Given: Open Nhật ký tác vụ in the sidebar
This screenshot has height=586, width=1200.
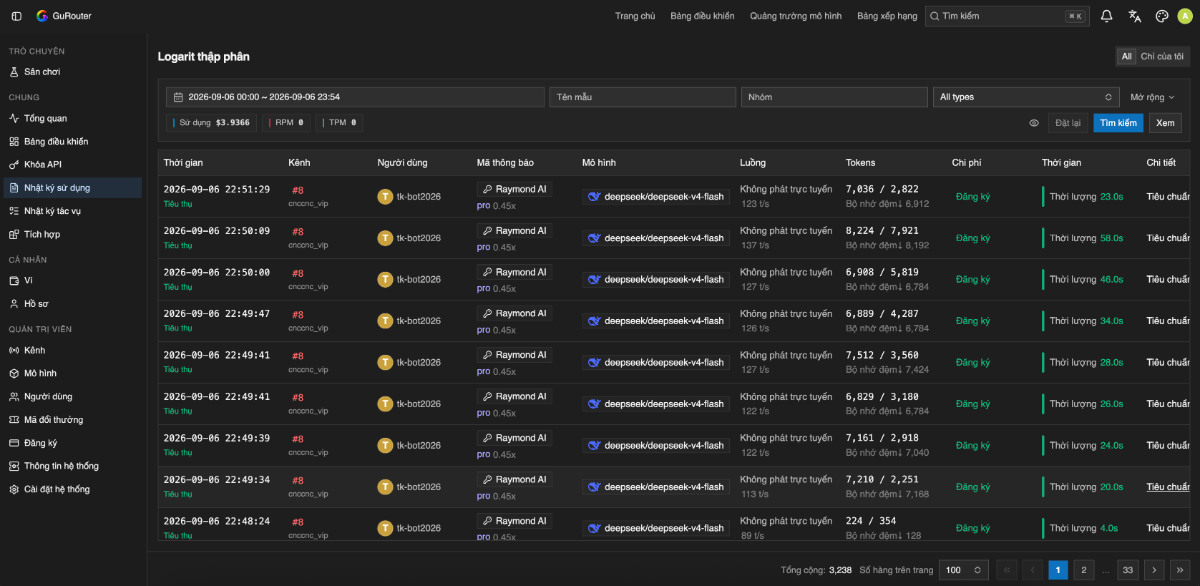Looking at the screenshot, I should click(x=71, y=211).
